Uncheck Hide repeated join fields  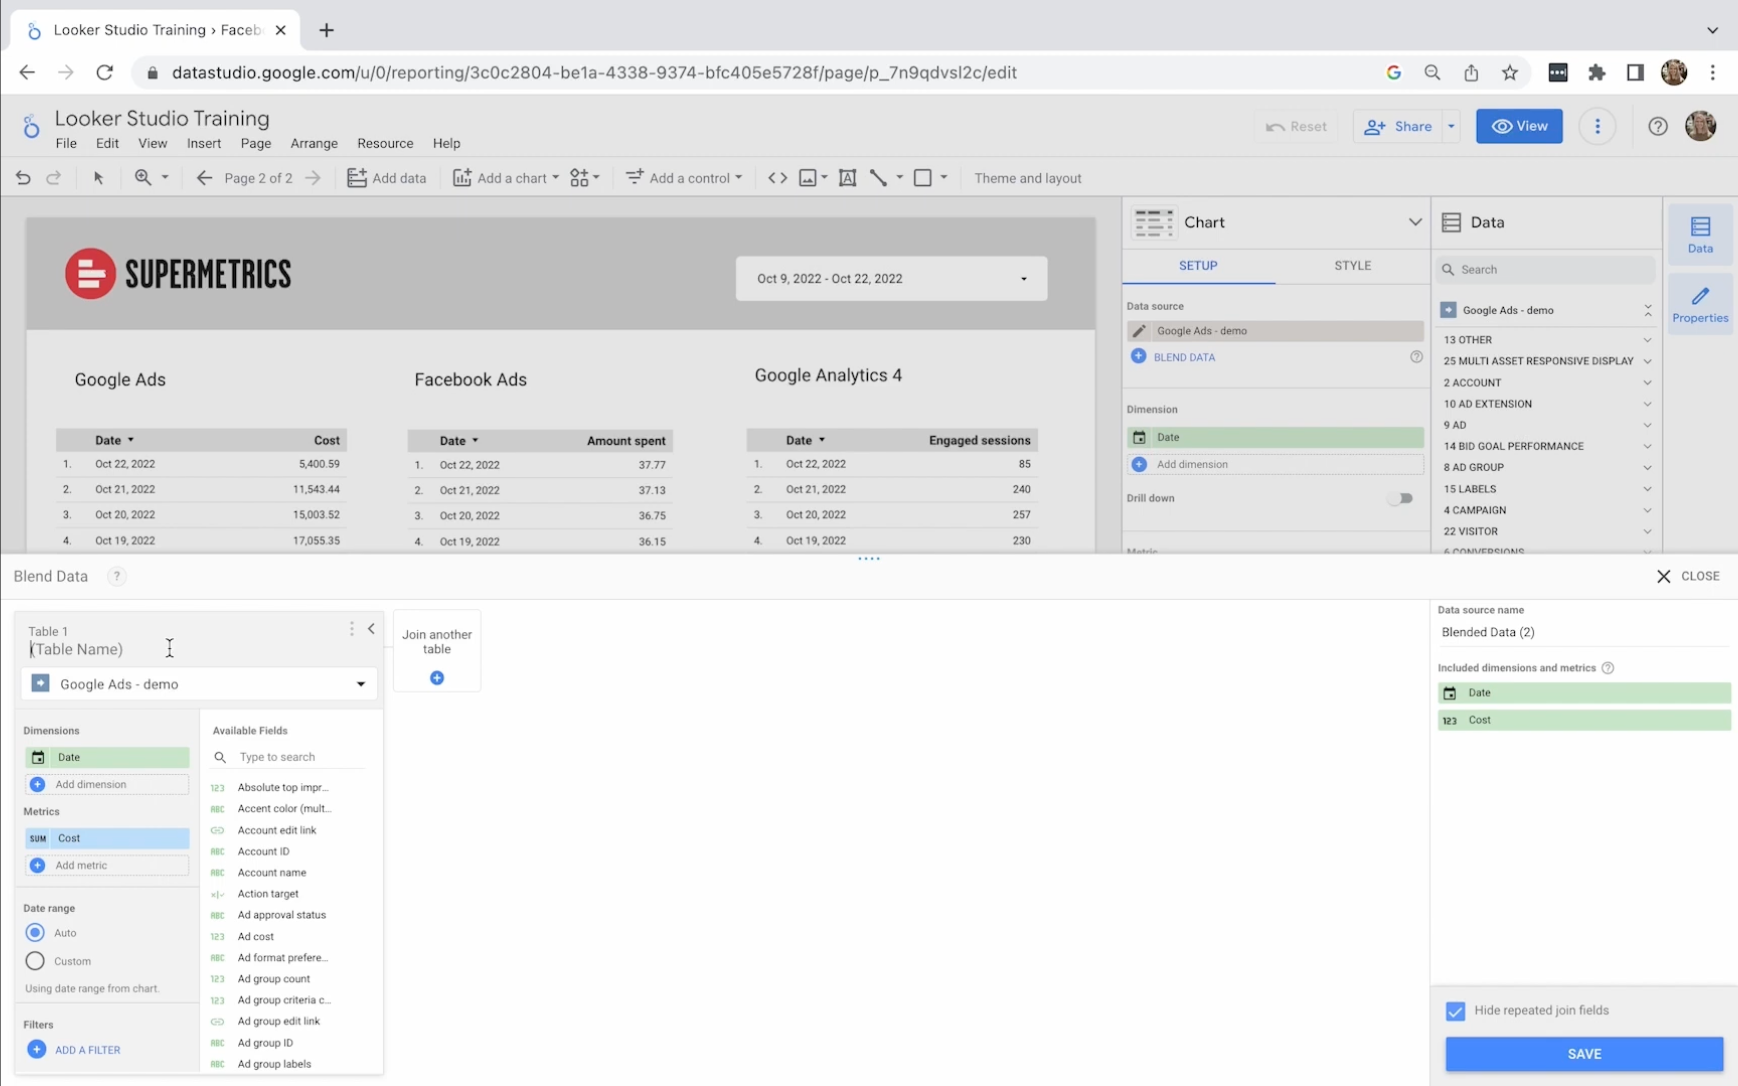tap(1455, 1011)
